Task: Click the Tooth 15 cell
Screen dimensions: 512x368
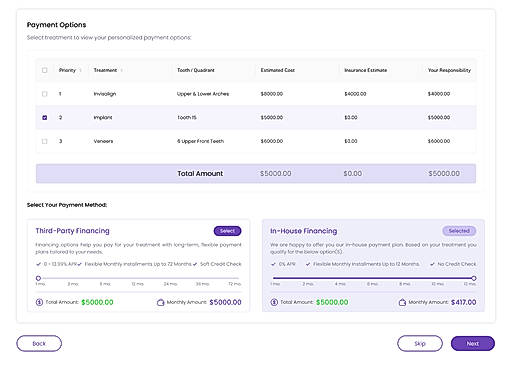Action: pos(187,118)
